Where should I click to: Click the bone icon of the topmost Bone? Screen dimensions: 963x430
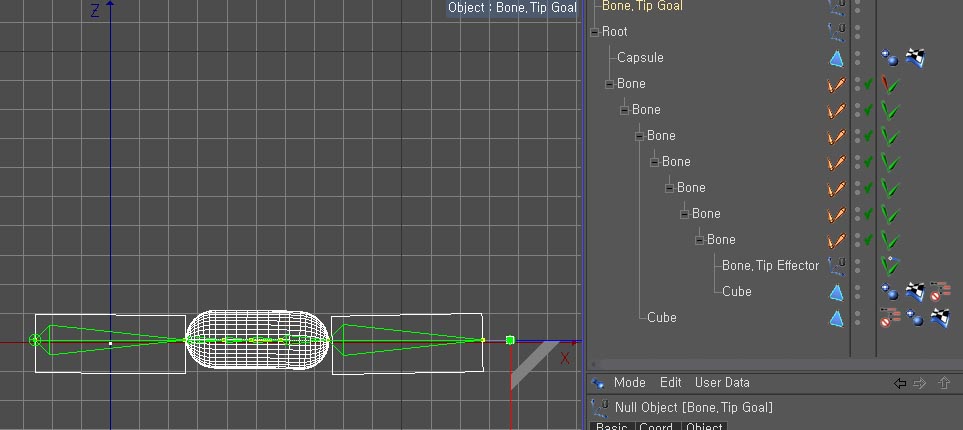point(836,84)
